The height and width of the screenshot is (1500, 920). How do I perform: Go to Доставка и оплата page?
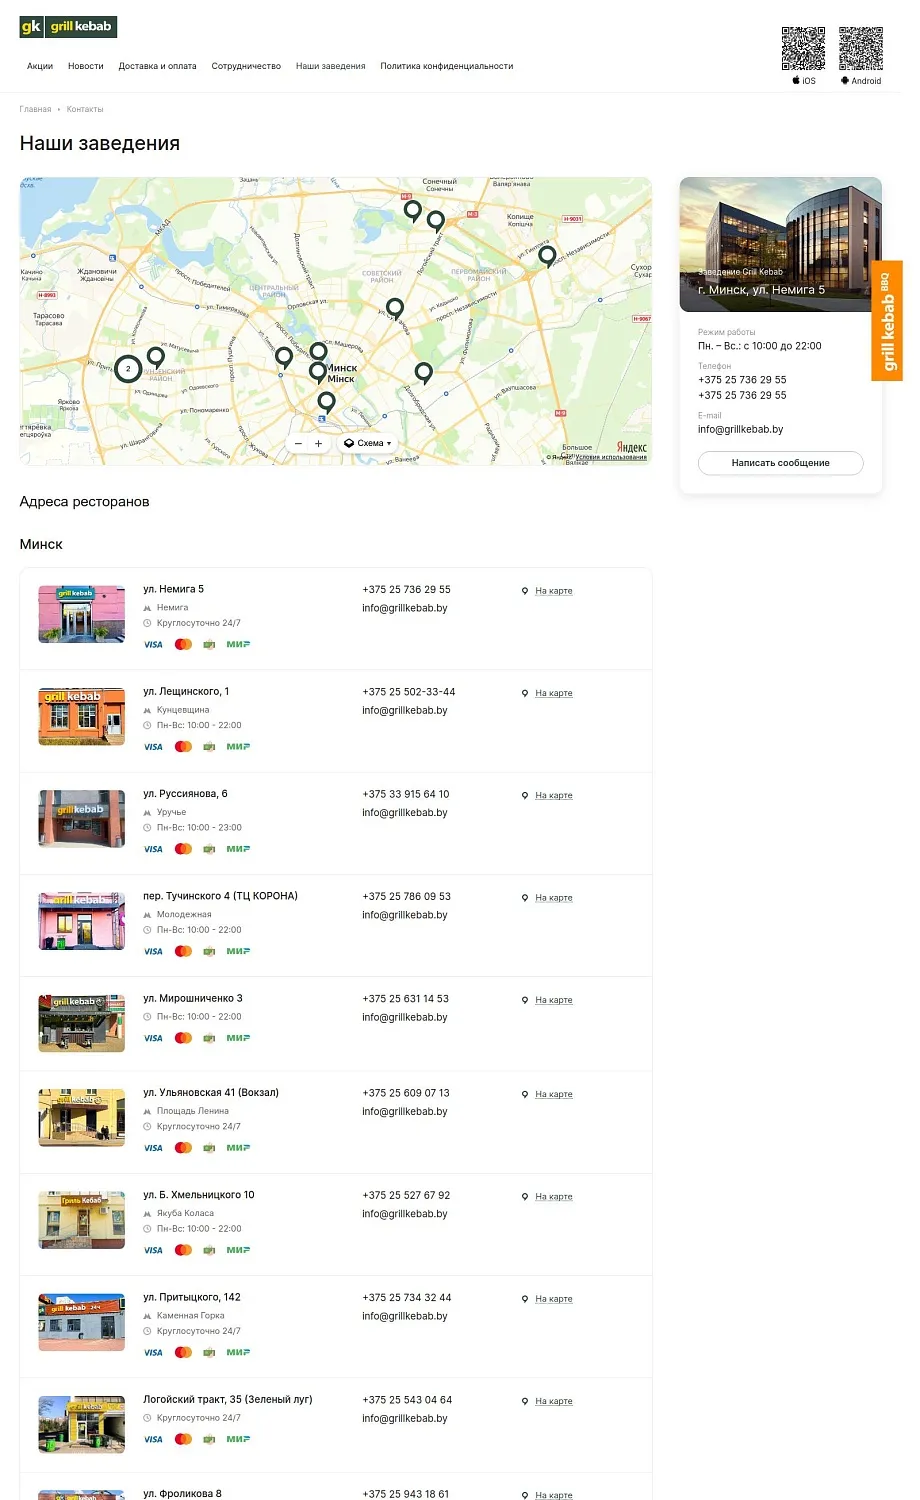pyautogui.click(x=157, y=66)
